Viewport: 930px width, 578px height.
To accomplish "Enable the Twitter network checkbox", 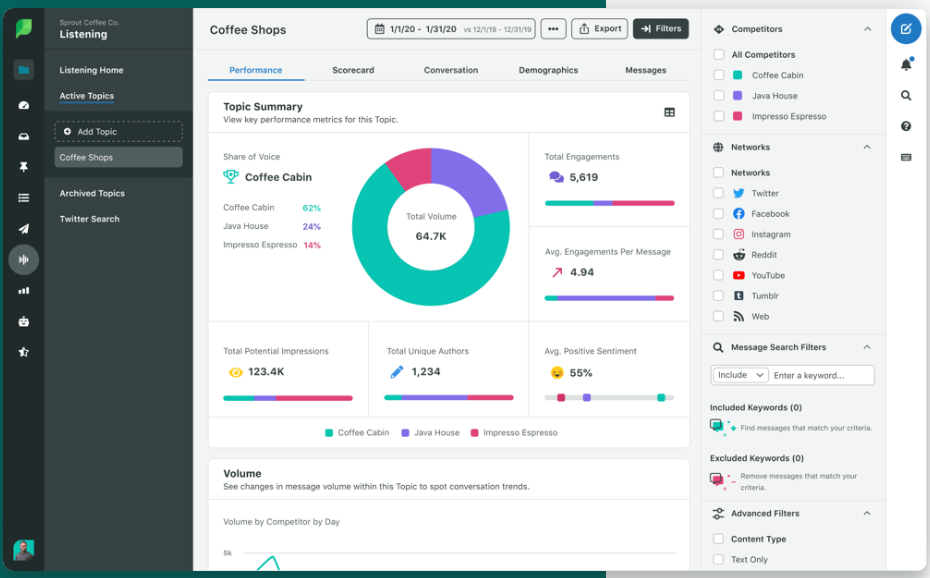I will (718, 193).
